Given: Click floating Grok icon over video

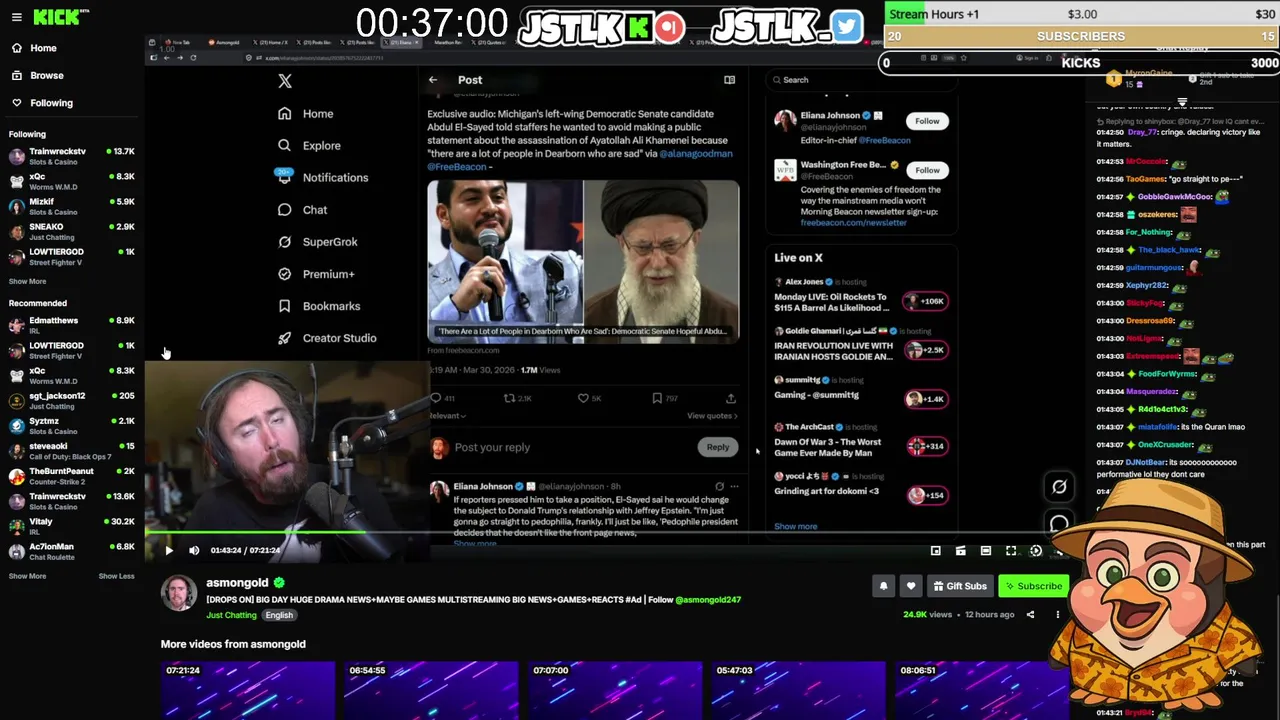Looking at the screenshot, I should tap(1059, 487).
